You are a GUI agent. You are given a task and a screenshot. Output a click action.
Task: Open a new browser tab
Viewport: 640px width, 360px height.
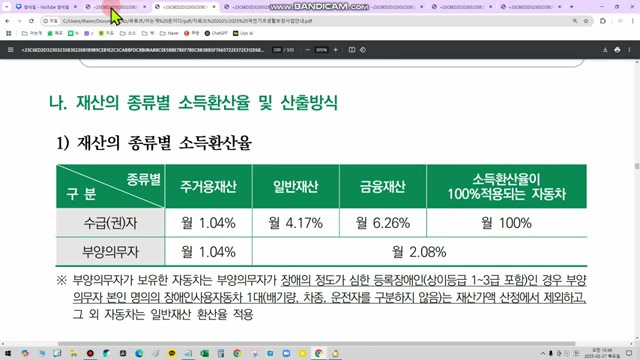(x=571, y=7)
